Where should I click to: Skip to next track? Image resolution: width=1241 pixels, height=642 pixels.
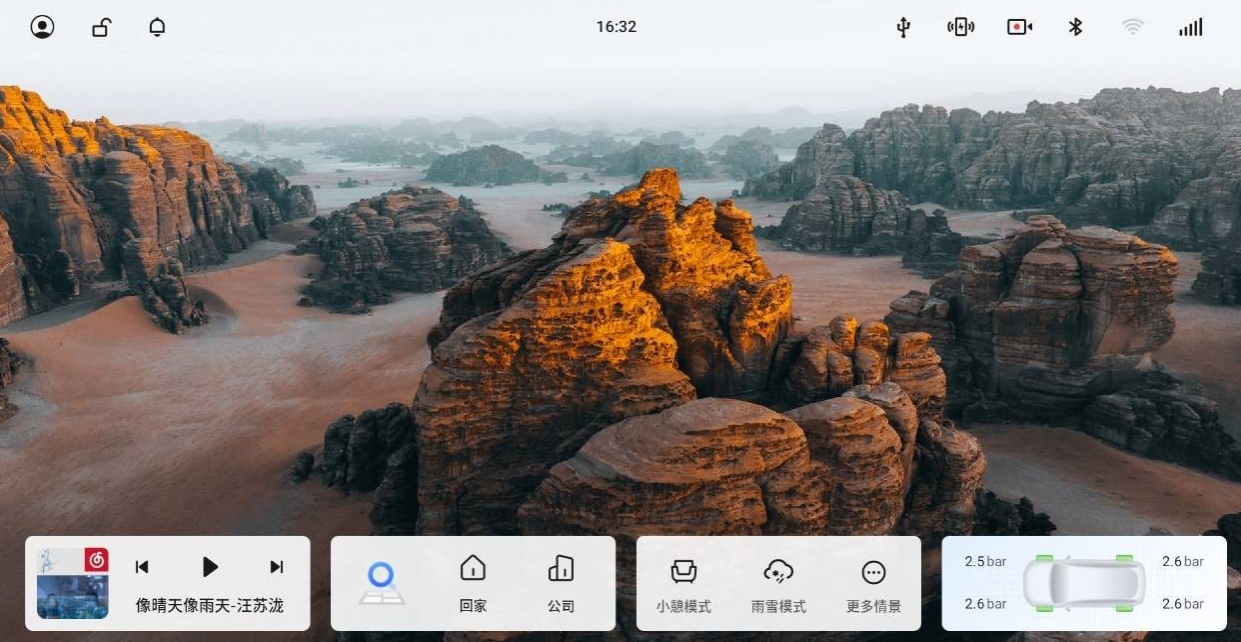click(x=277, y=567)
